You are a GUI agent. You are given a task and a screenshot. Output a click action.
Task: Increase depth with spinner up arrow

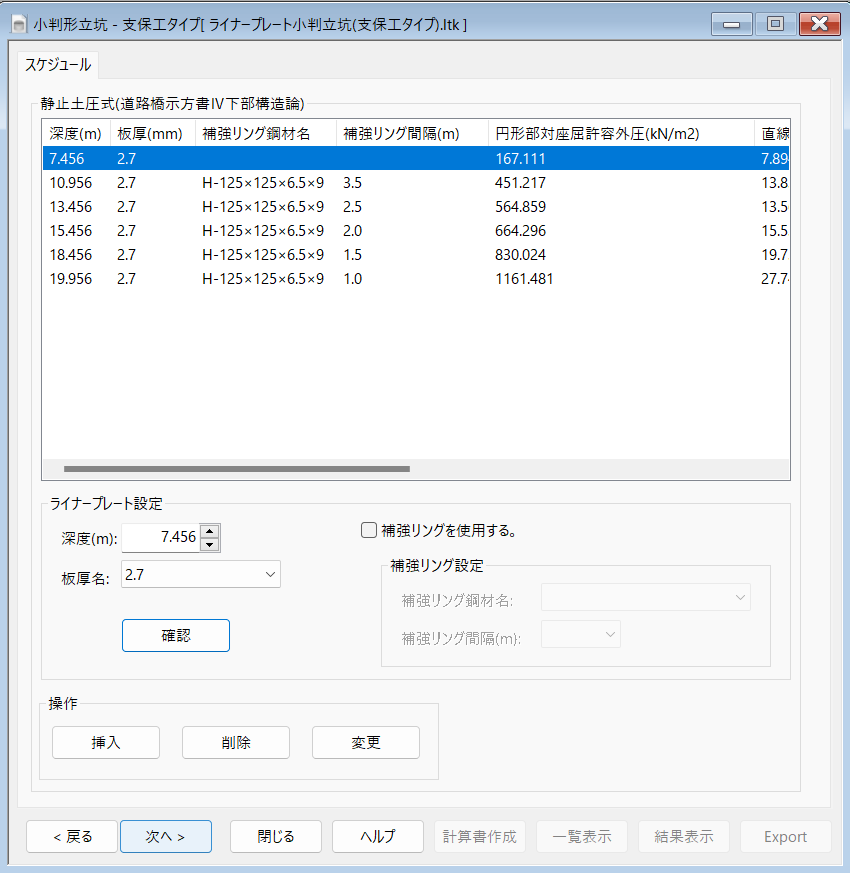(x=209, y=532)
